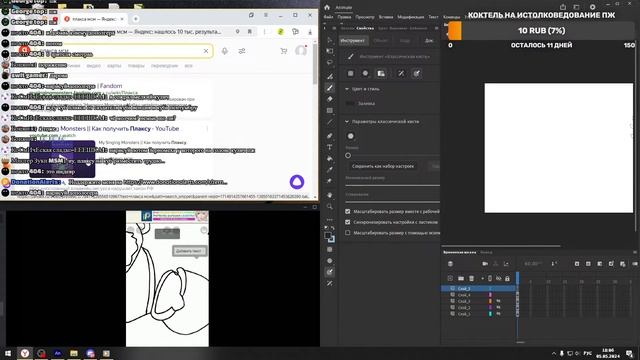This screenshot has width=640, height=360.
Task: Toggle the second checked synchronize settings checkbox
Action: pyautogui.click(x=348, y=222)
